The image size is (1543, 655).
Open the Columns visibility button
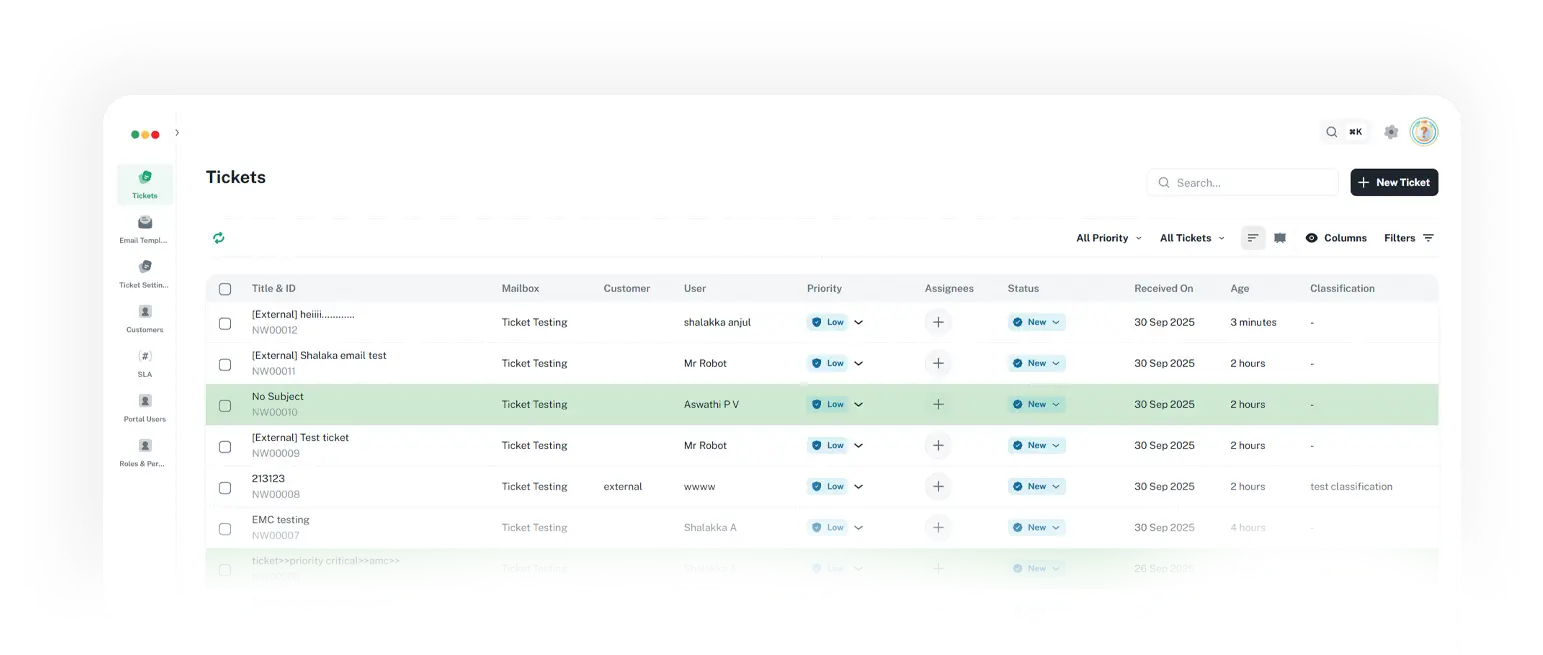click(1335, 238)
